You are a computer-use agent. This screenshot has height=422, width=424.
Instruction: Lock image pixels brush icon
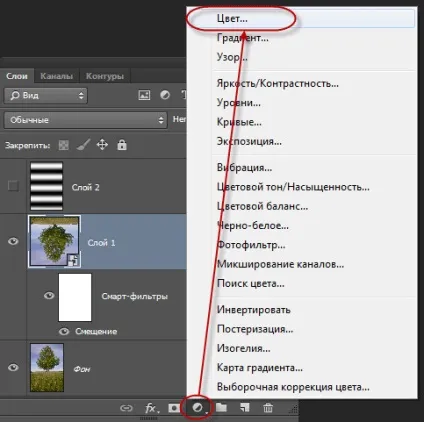83,145
